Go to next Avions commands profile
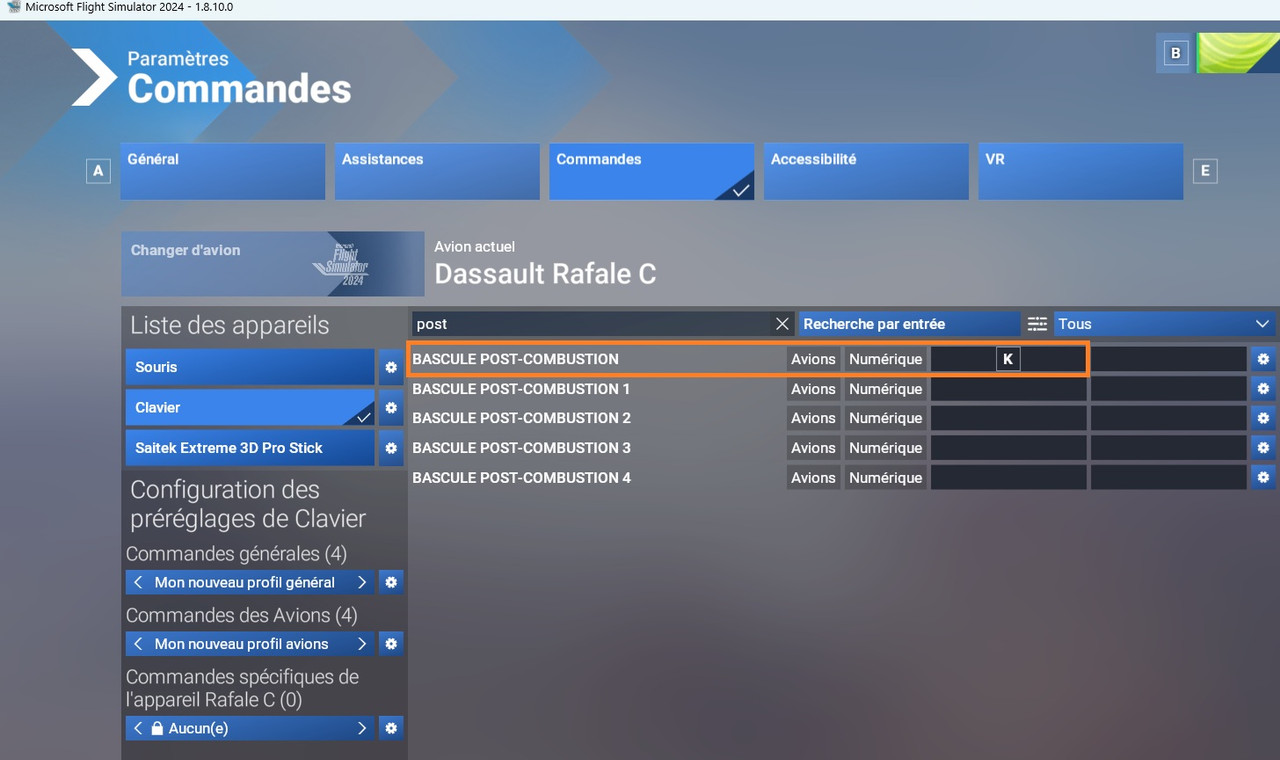The width and height of the screenshot is (1280, 760). tap(362, 644)
